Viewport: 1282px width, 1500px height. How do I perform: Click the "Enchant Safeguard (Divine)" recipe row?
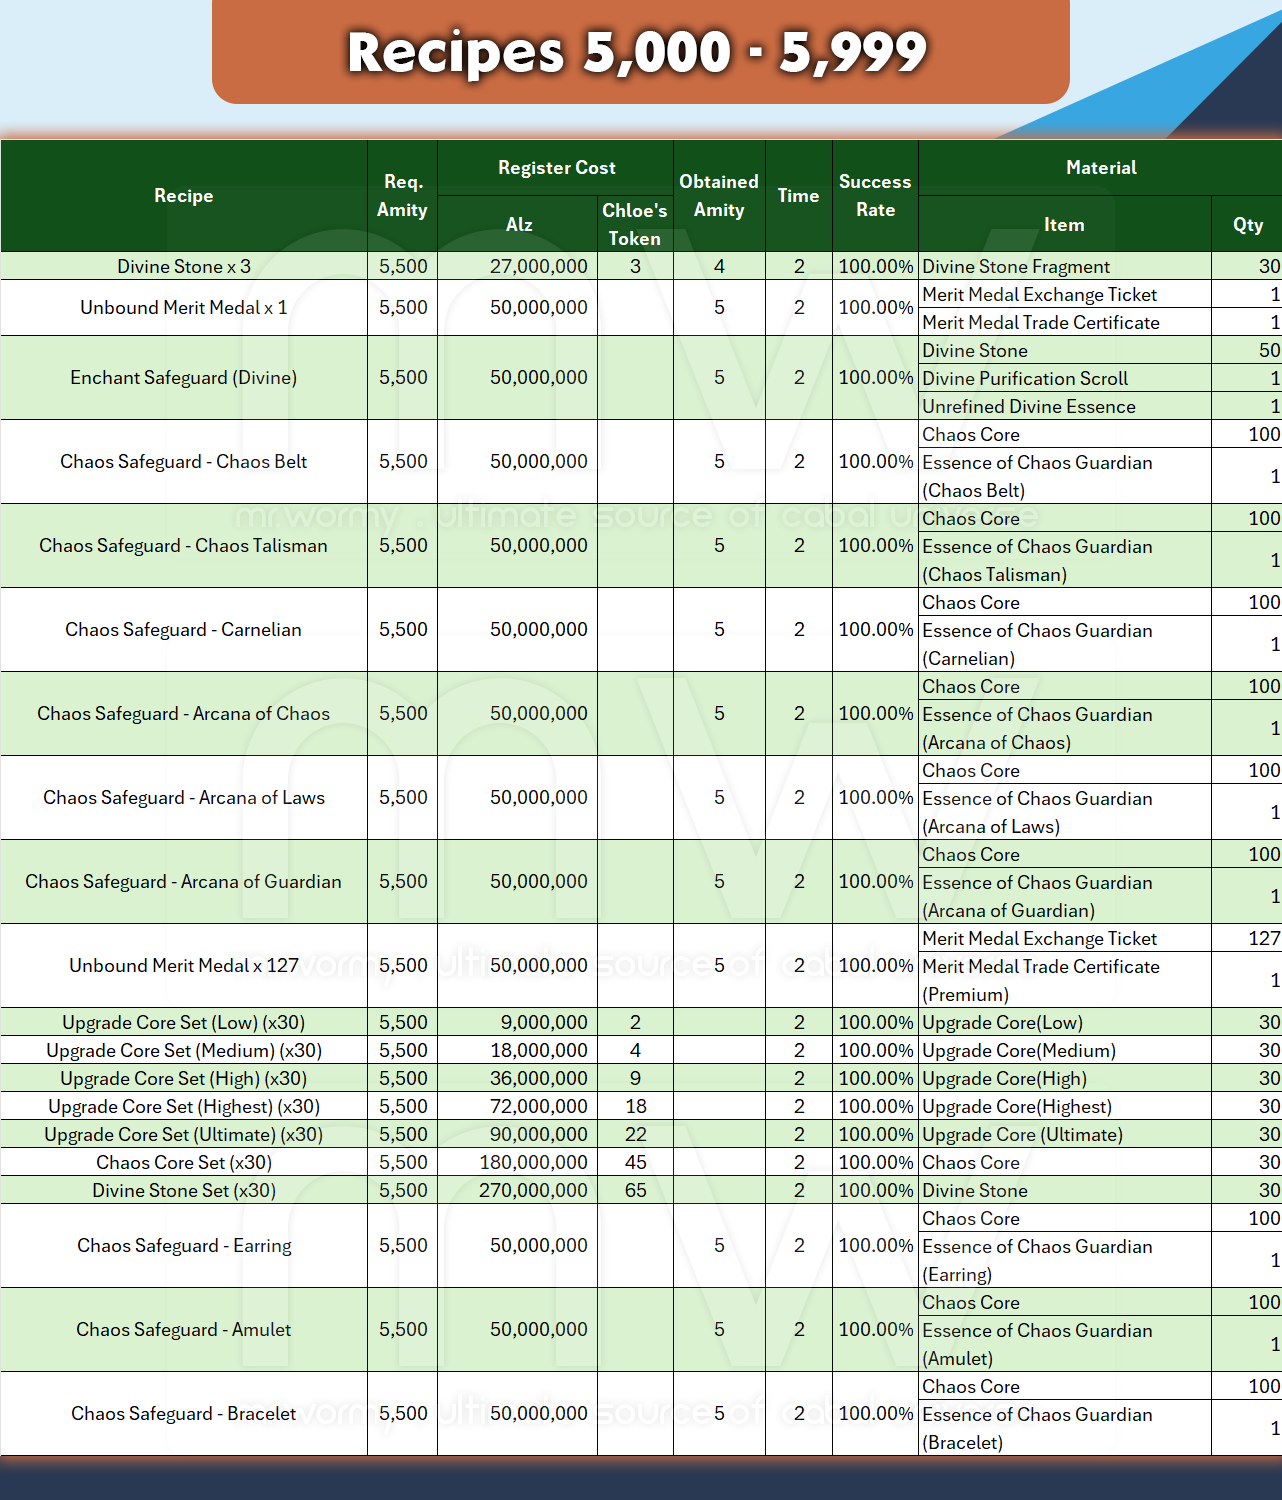pos(184,378)
